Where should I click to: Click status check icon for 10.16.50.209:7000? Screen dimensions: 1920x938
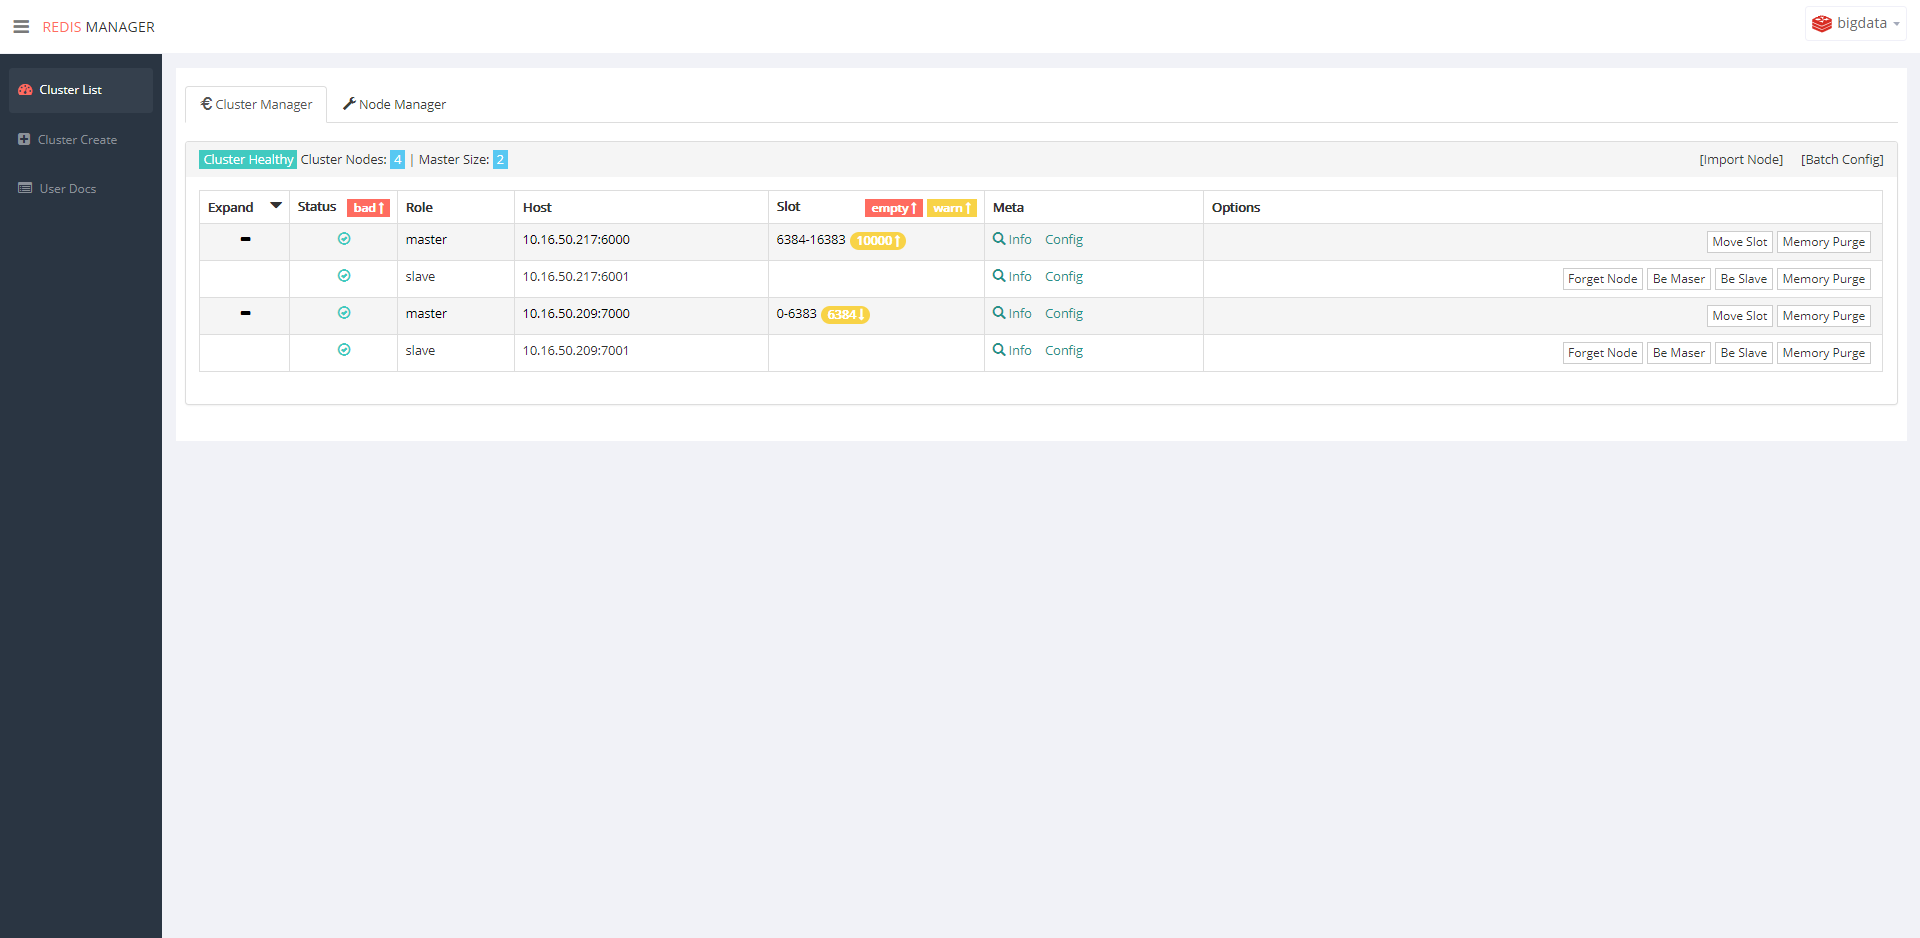(x=344, y=313)
